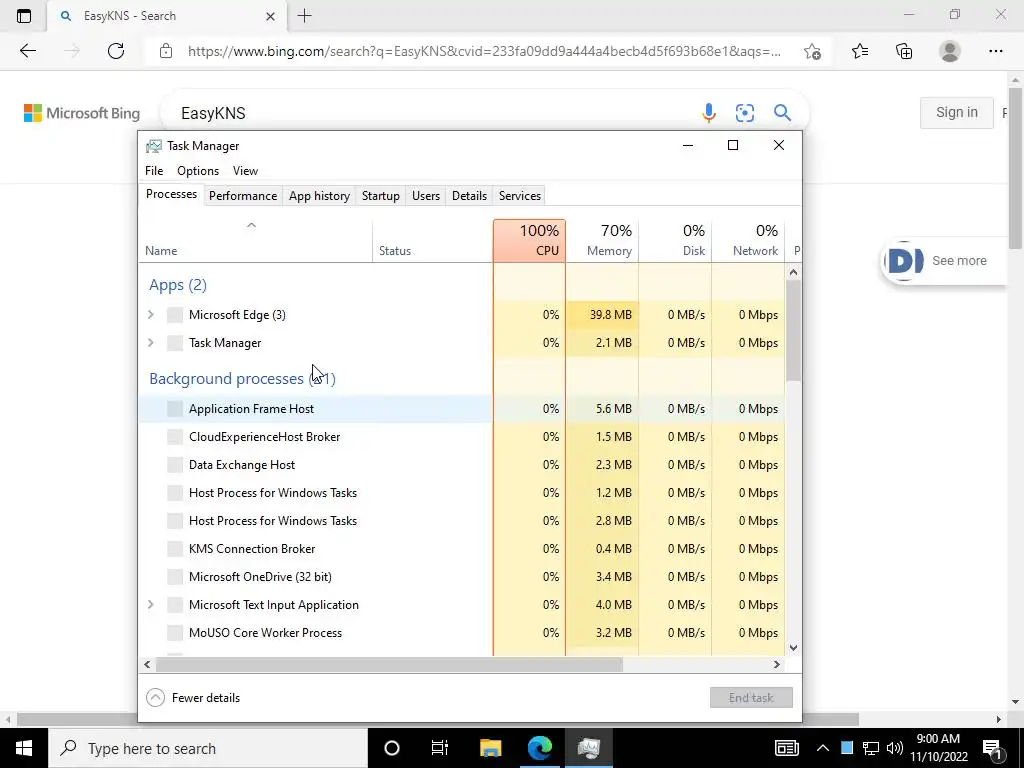The width and height of the screenshot is (1024, 768).
Task: Click the Task Manager taskbar icon
Action: coord(588,748)
